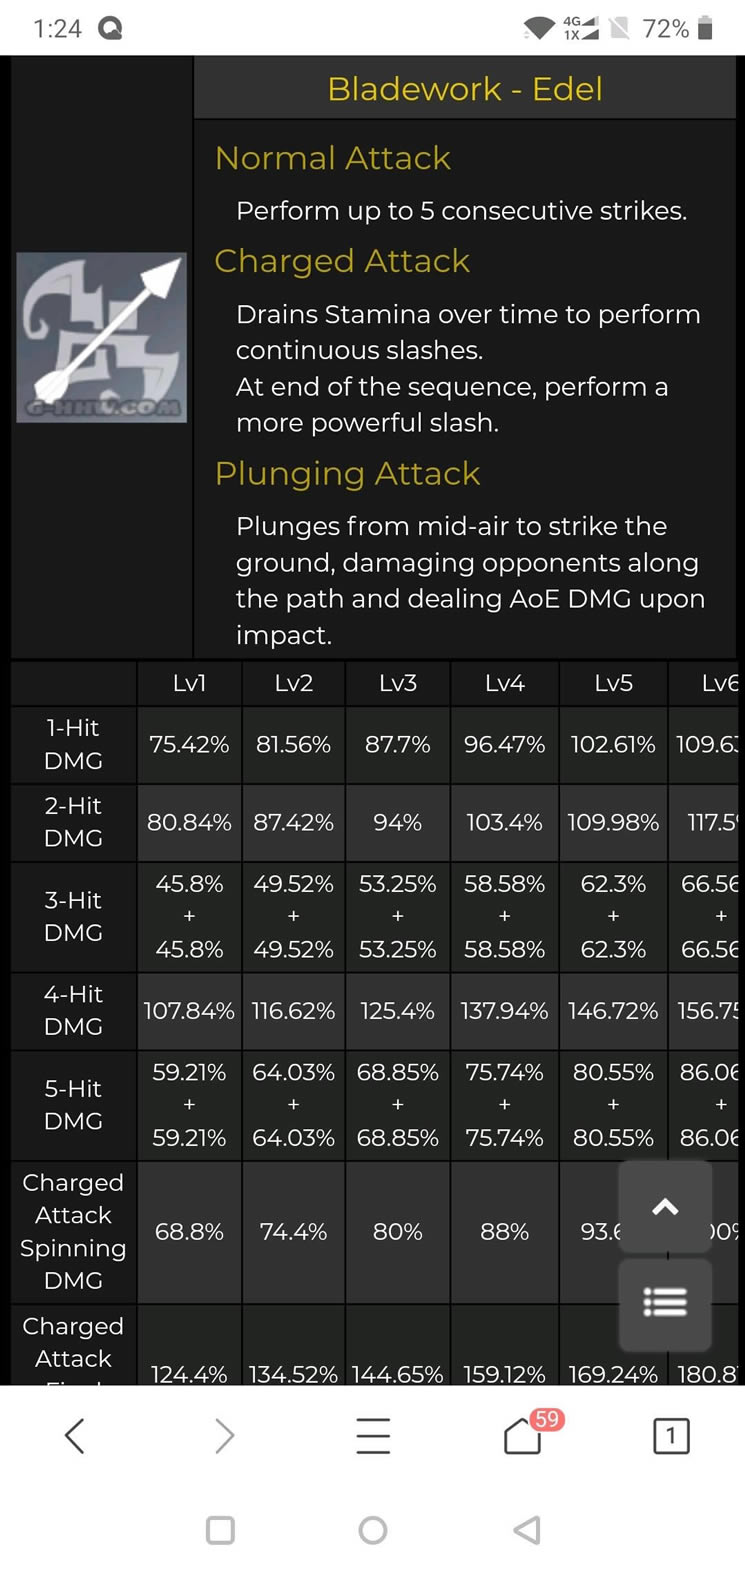Tap the scroll-to-top arrow button
This screenshot has width=745, height=1573.
pyautogui.click(x=665, y=1207)
